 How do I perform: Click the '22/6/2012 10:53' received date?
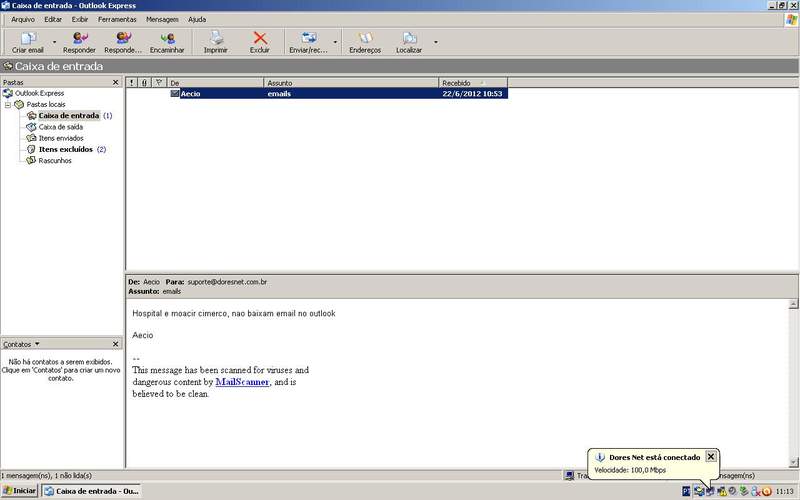[472, 93]
